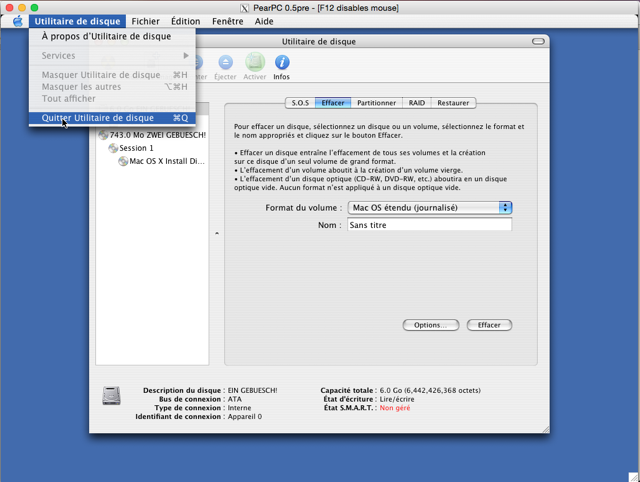Click the Non géré S.M.A.R.T. status text
This screenshot has width=640, height=482.
(395, 408)
